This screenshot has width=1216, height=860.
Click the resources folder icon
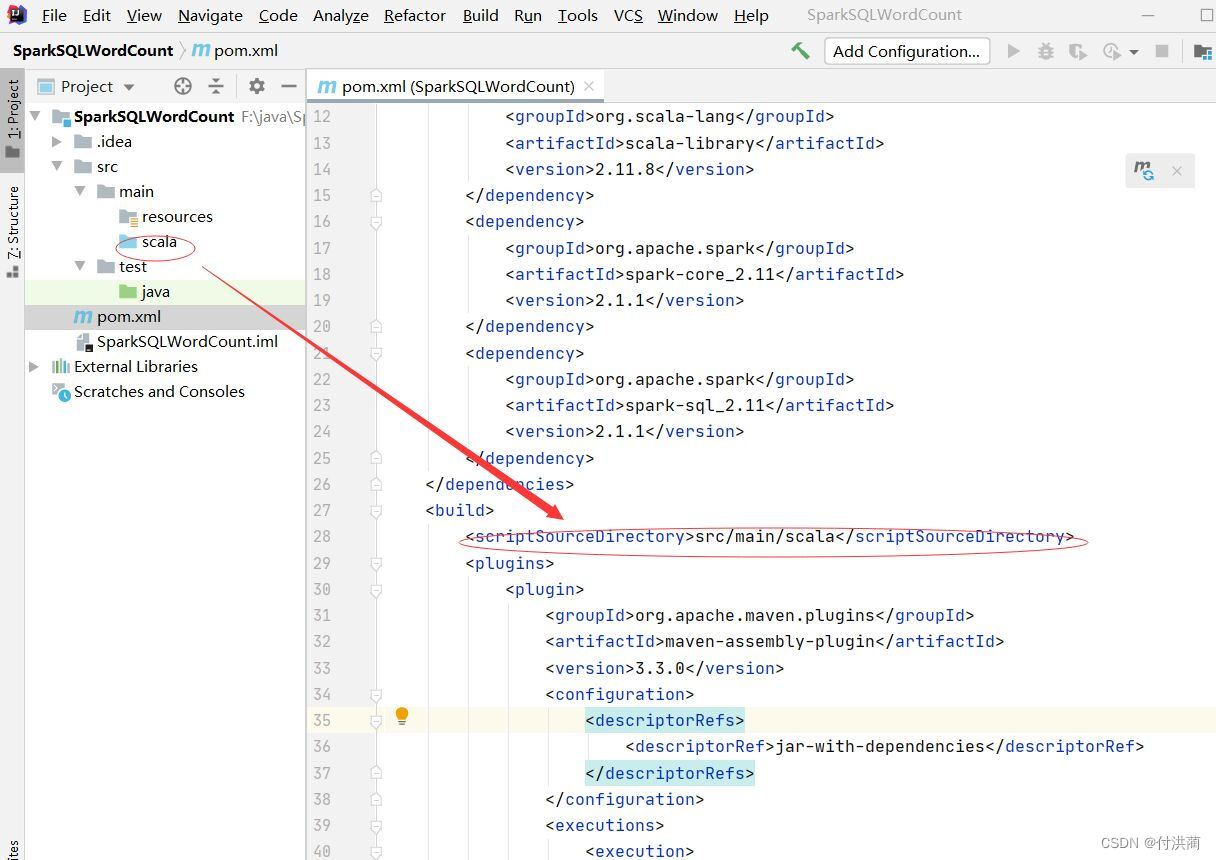[128, 217]
